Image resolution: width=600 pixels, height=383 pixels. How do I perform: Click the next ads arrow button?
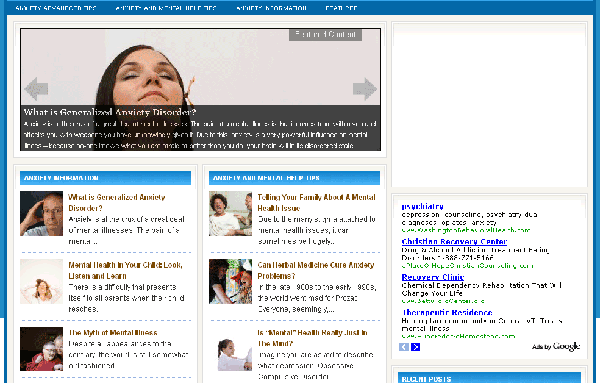pyautogui.click(x=416, y=347)
